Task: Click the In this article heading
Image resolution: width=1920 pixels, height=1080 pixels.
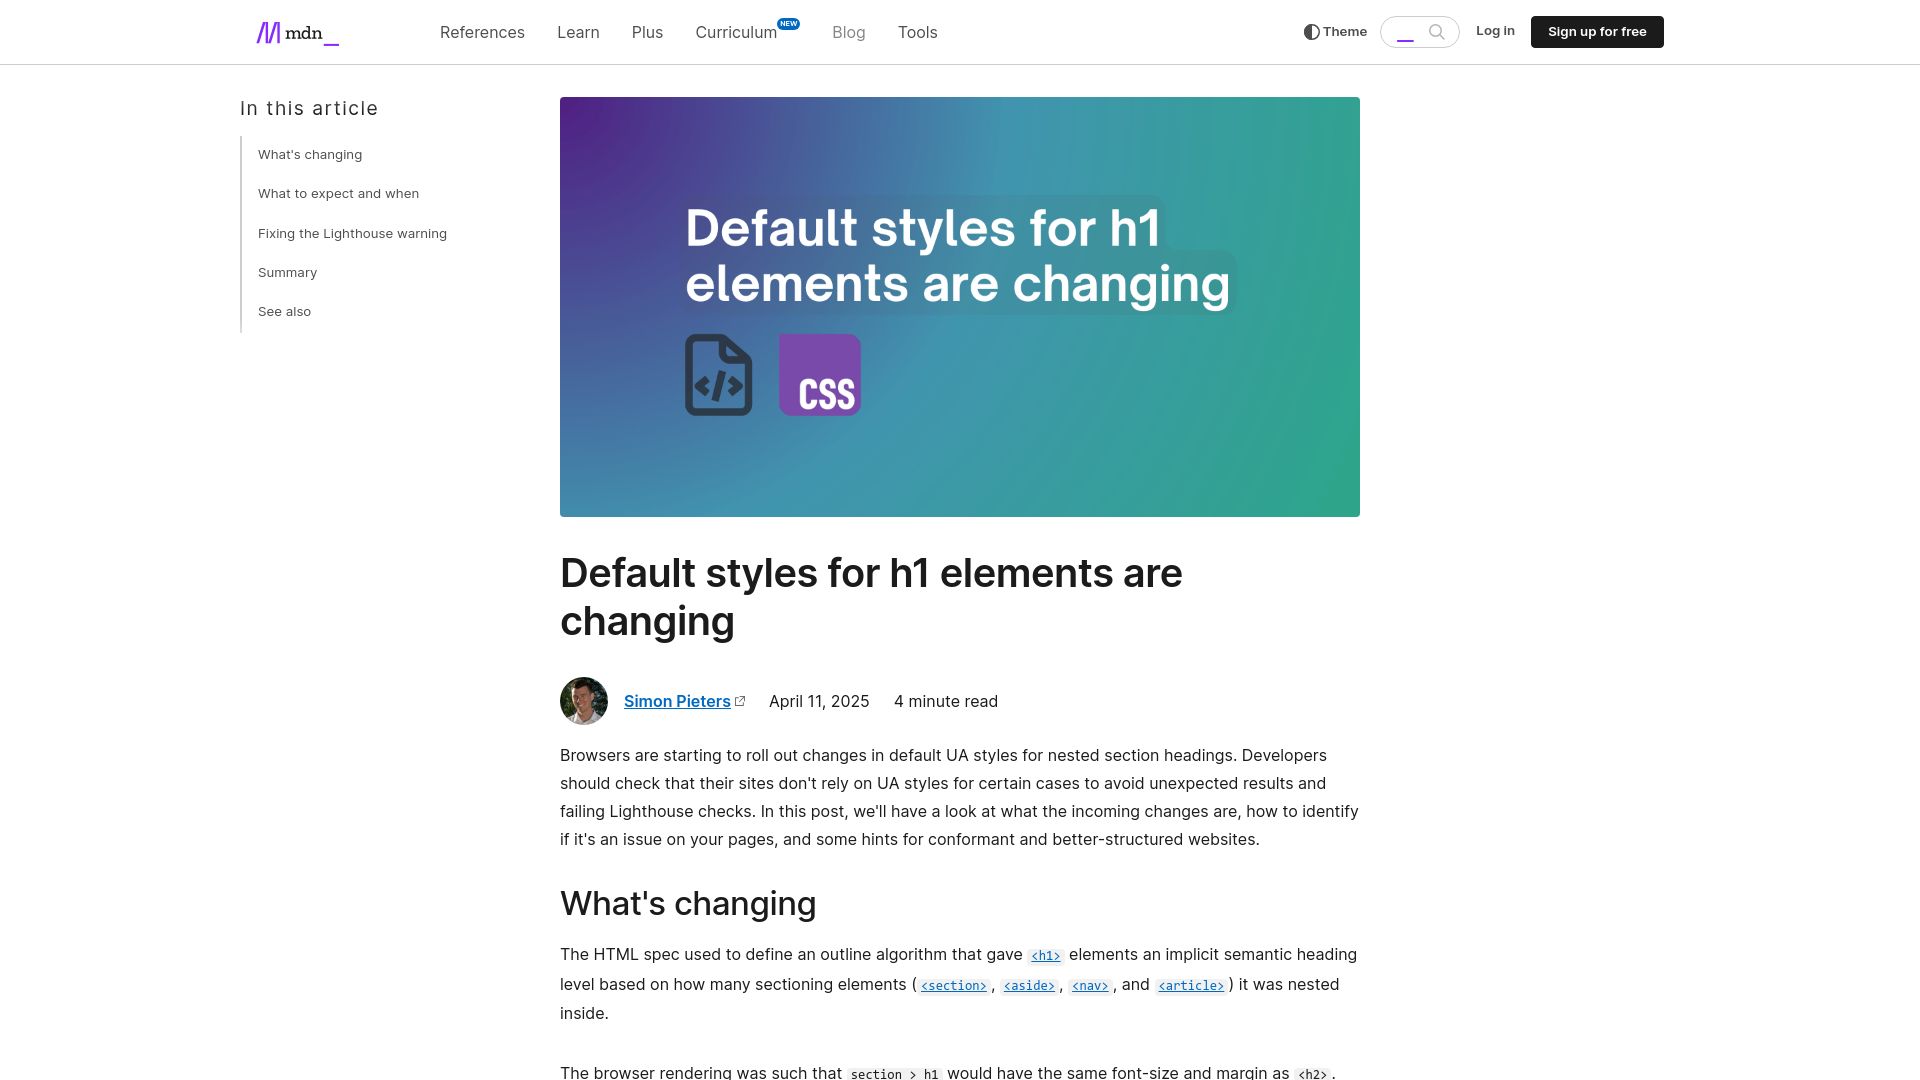Action: click(309, 108)
